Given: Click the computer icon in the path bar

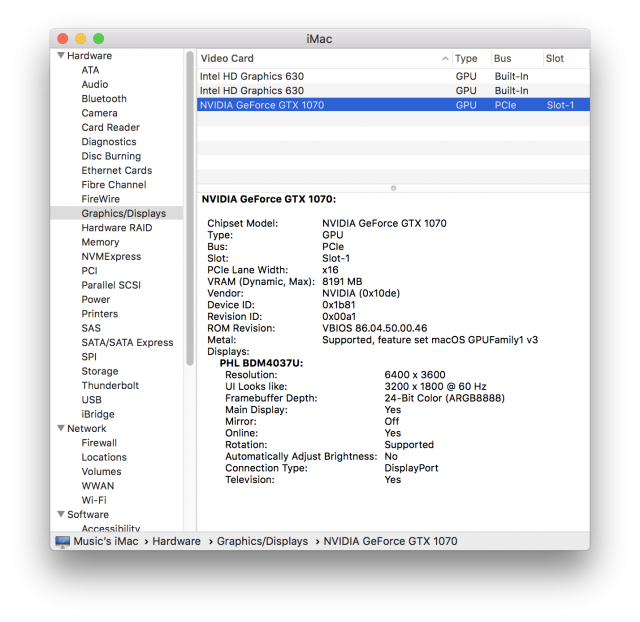Looking at the screenshot, I should click(63, 541).
